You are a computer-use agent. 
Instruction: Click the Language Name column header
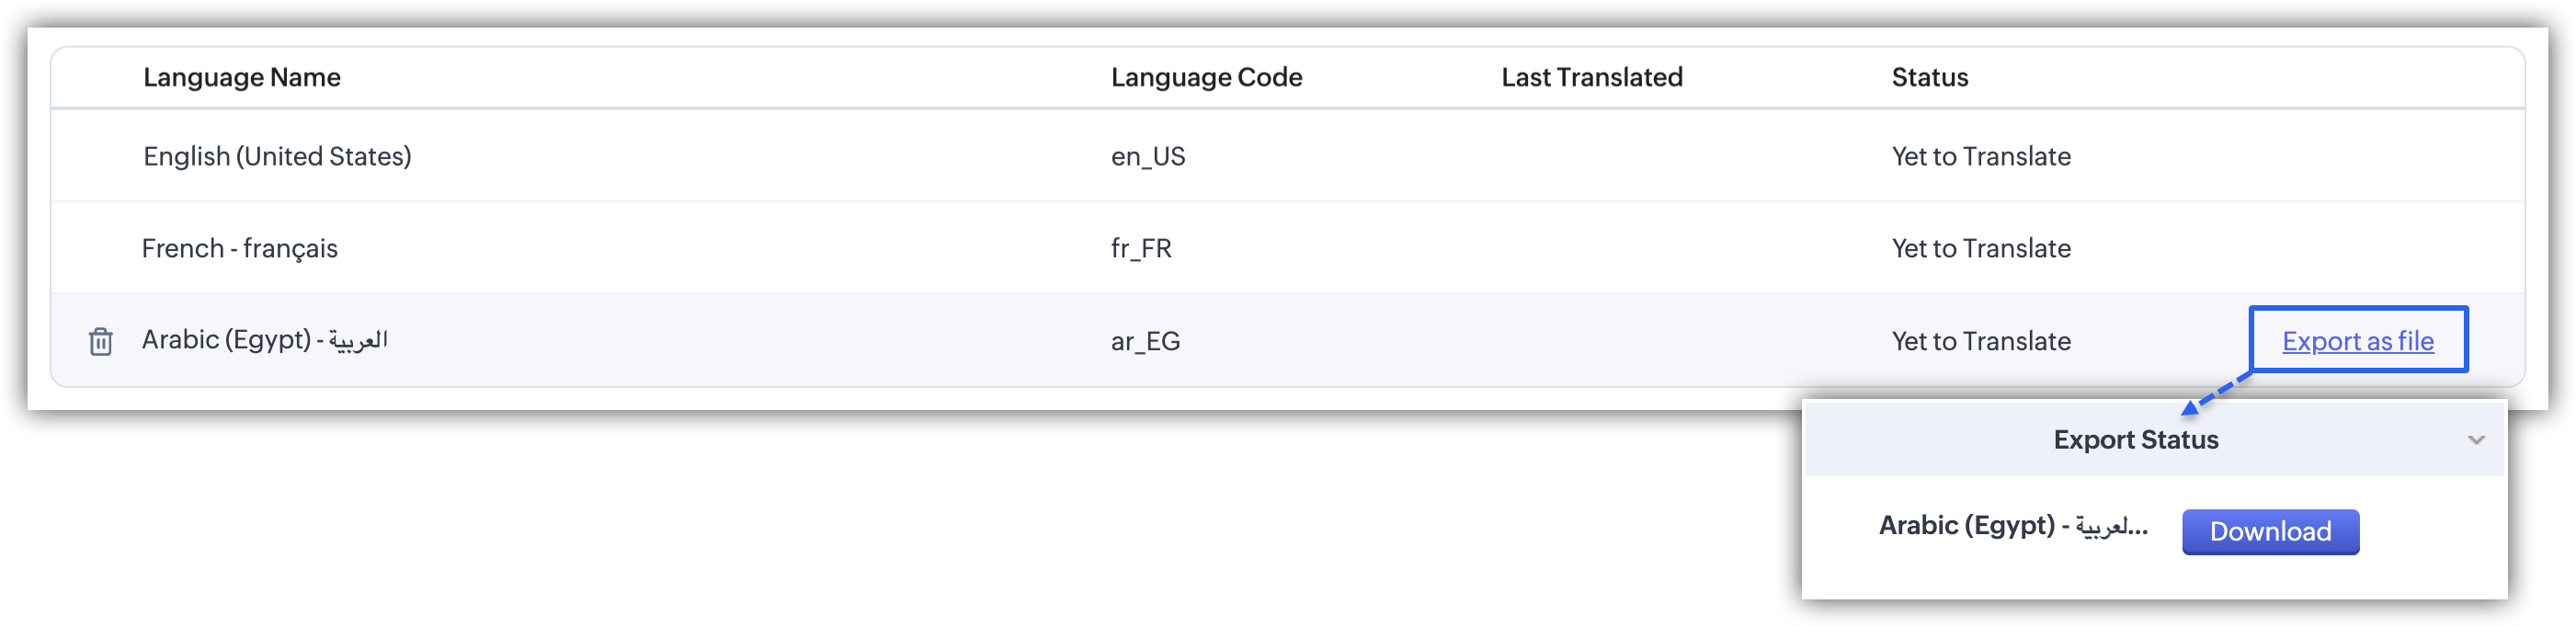pos(242,77)
